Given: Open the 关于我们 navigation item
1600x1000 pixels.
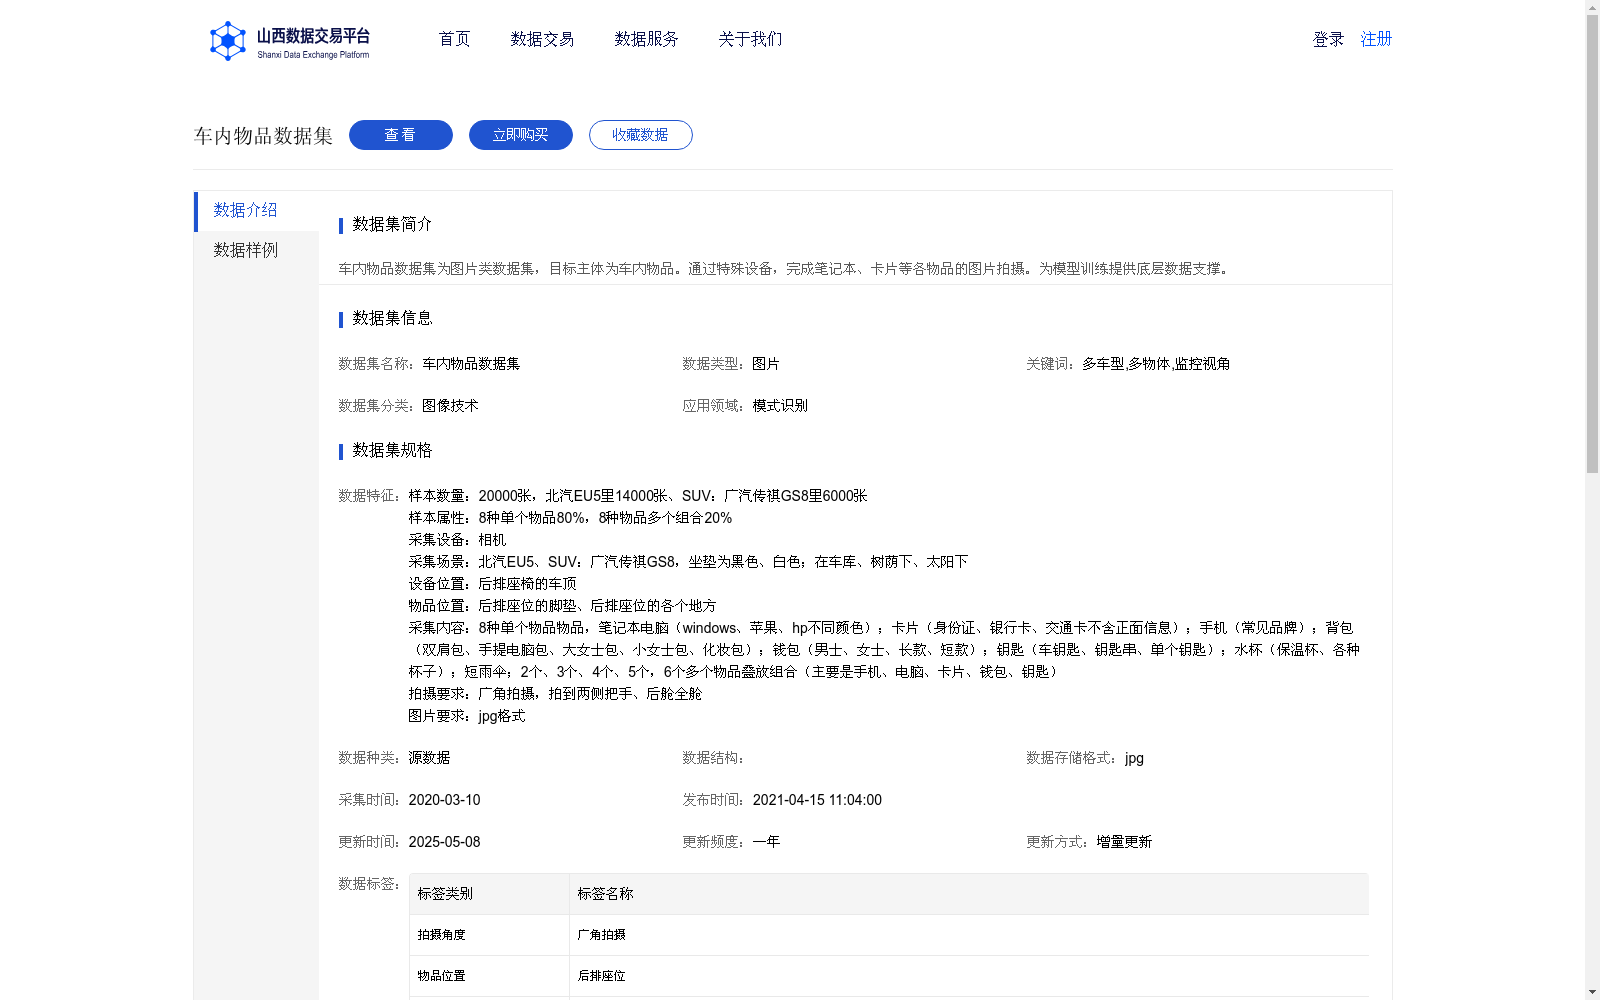Looking at the screenshot, I should pos(750,39).
